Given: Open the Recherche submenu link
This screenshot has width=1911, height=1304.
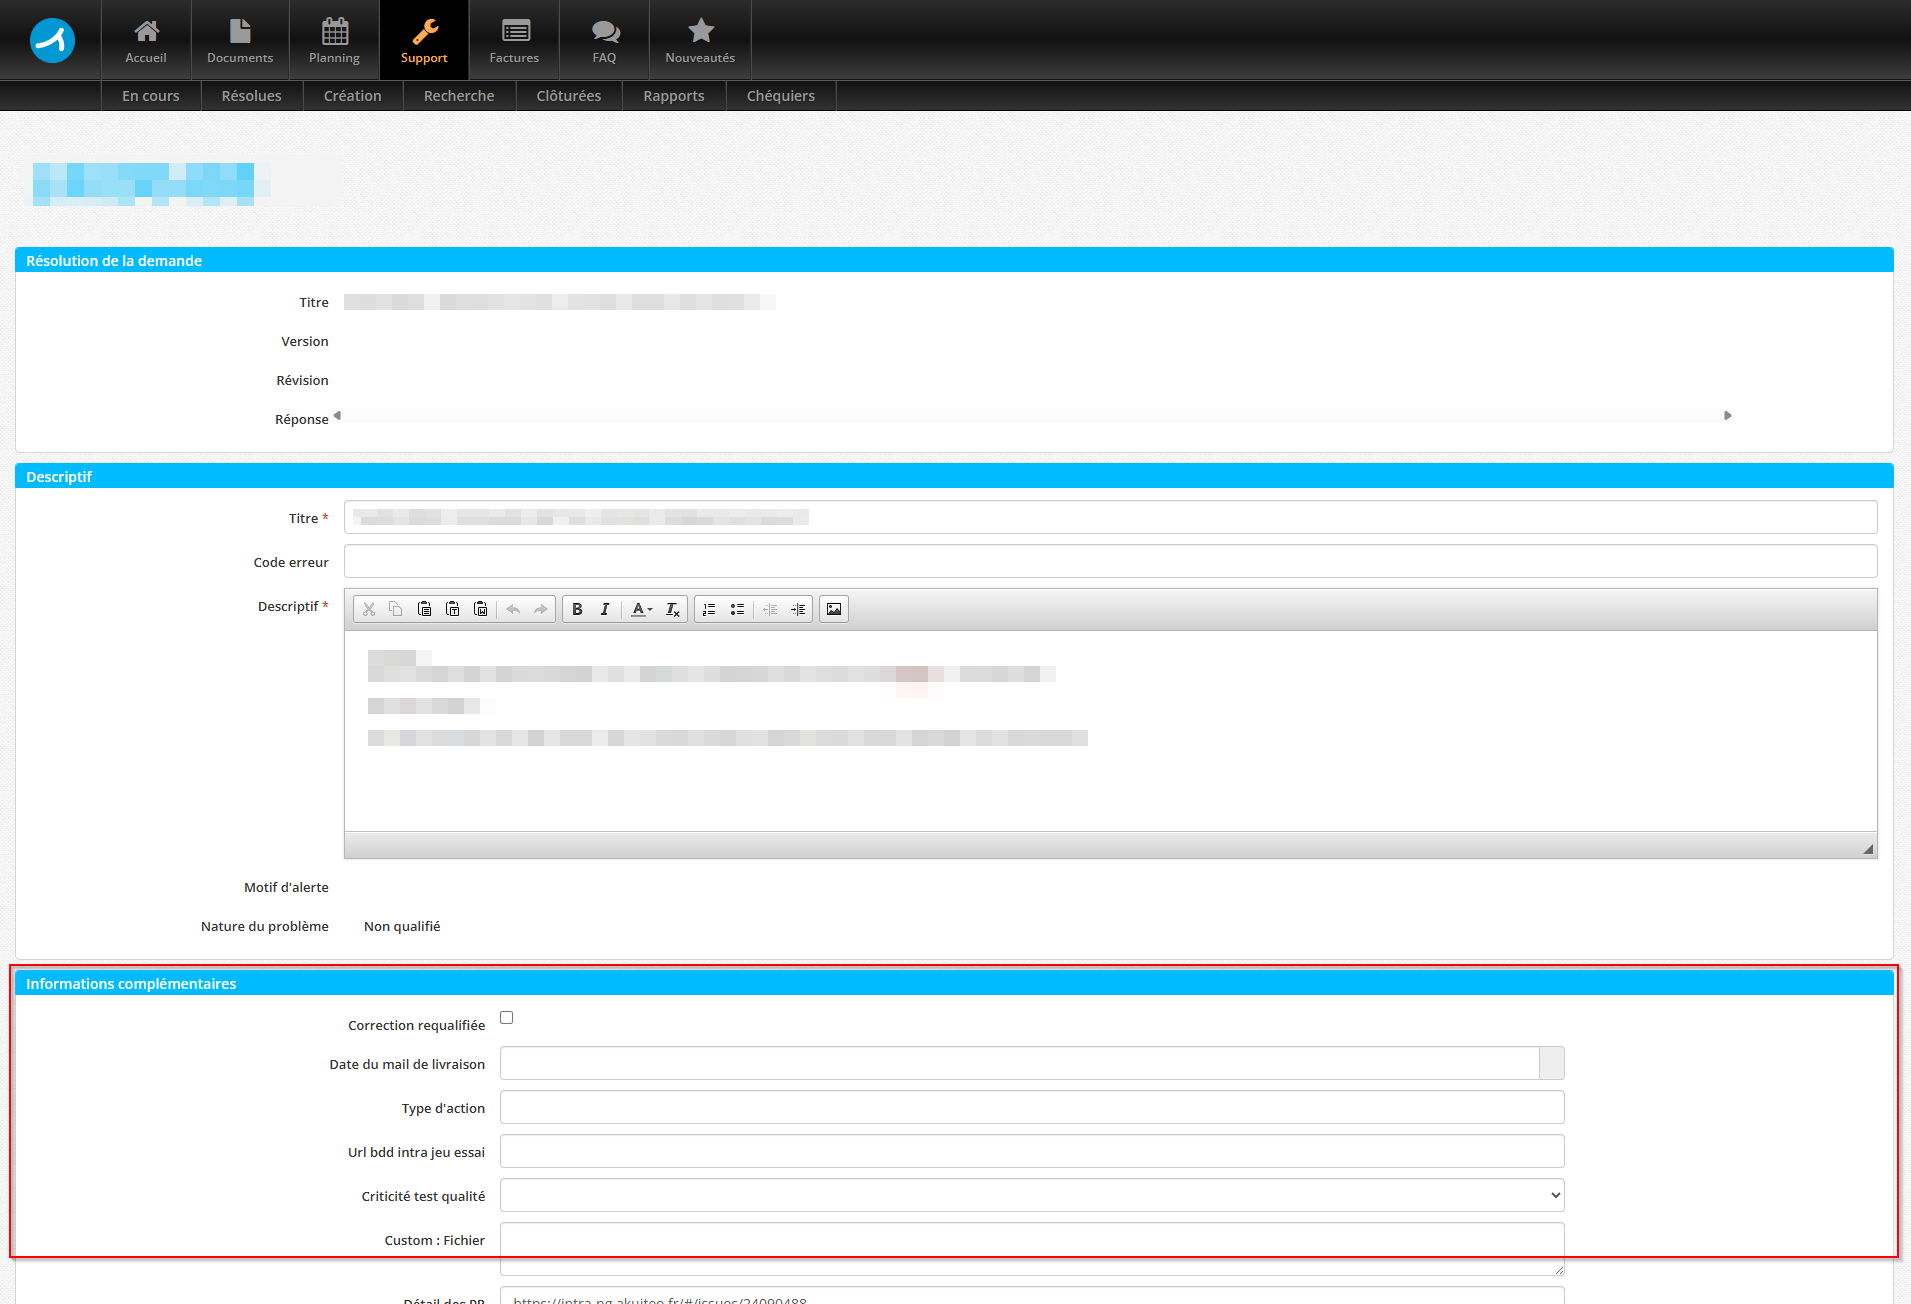Looking at the screenshot, I should 459,96.
